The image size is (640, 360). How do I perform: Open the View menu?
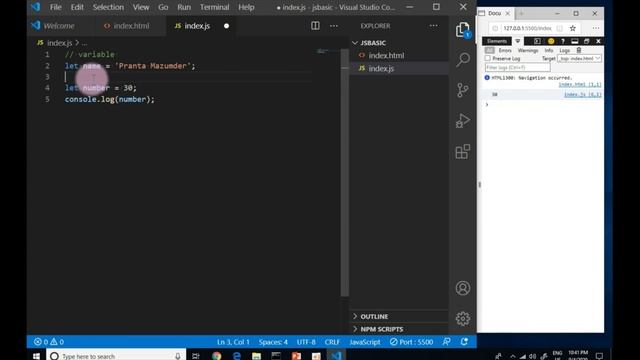click(141, 7)
